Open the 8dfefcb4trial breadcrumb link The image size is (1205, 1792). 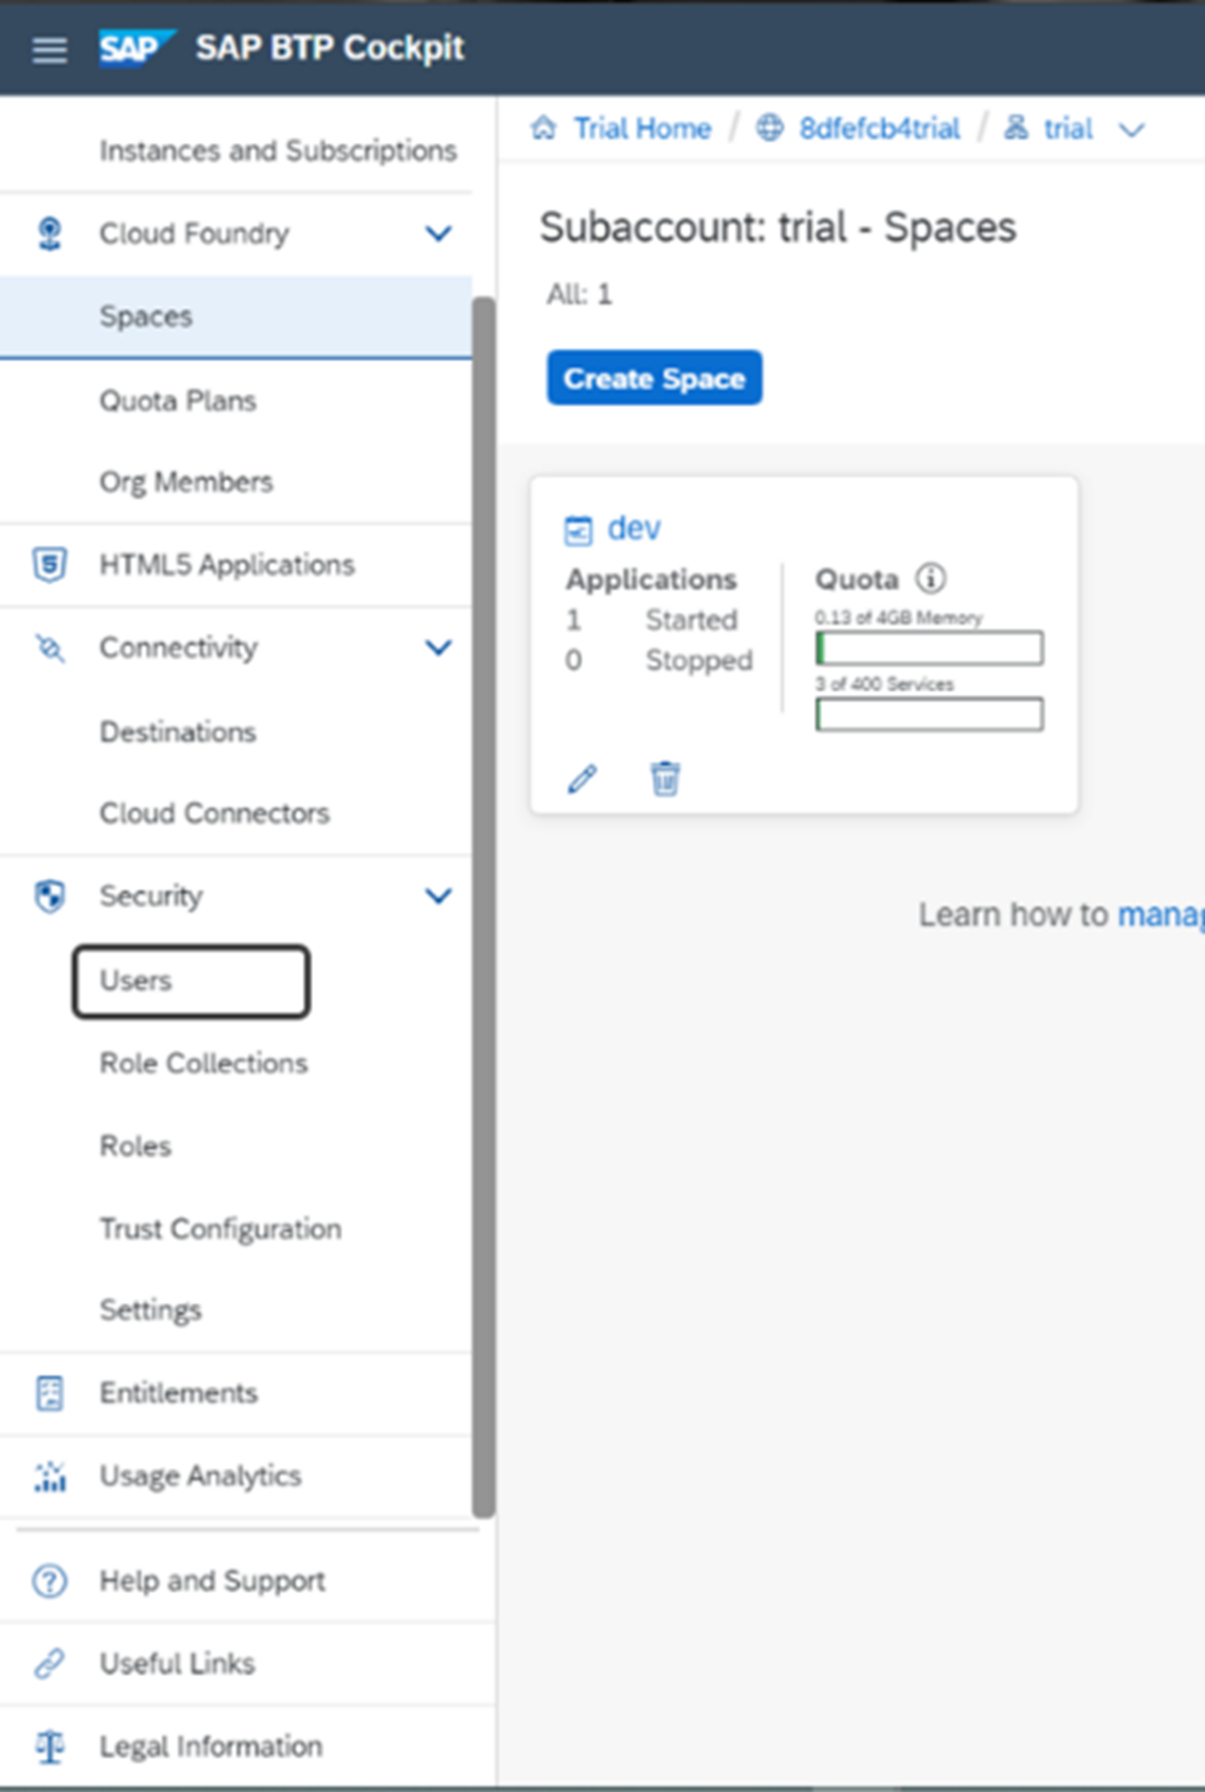tap(879, 128)
